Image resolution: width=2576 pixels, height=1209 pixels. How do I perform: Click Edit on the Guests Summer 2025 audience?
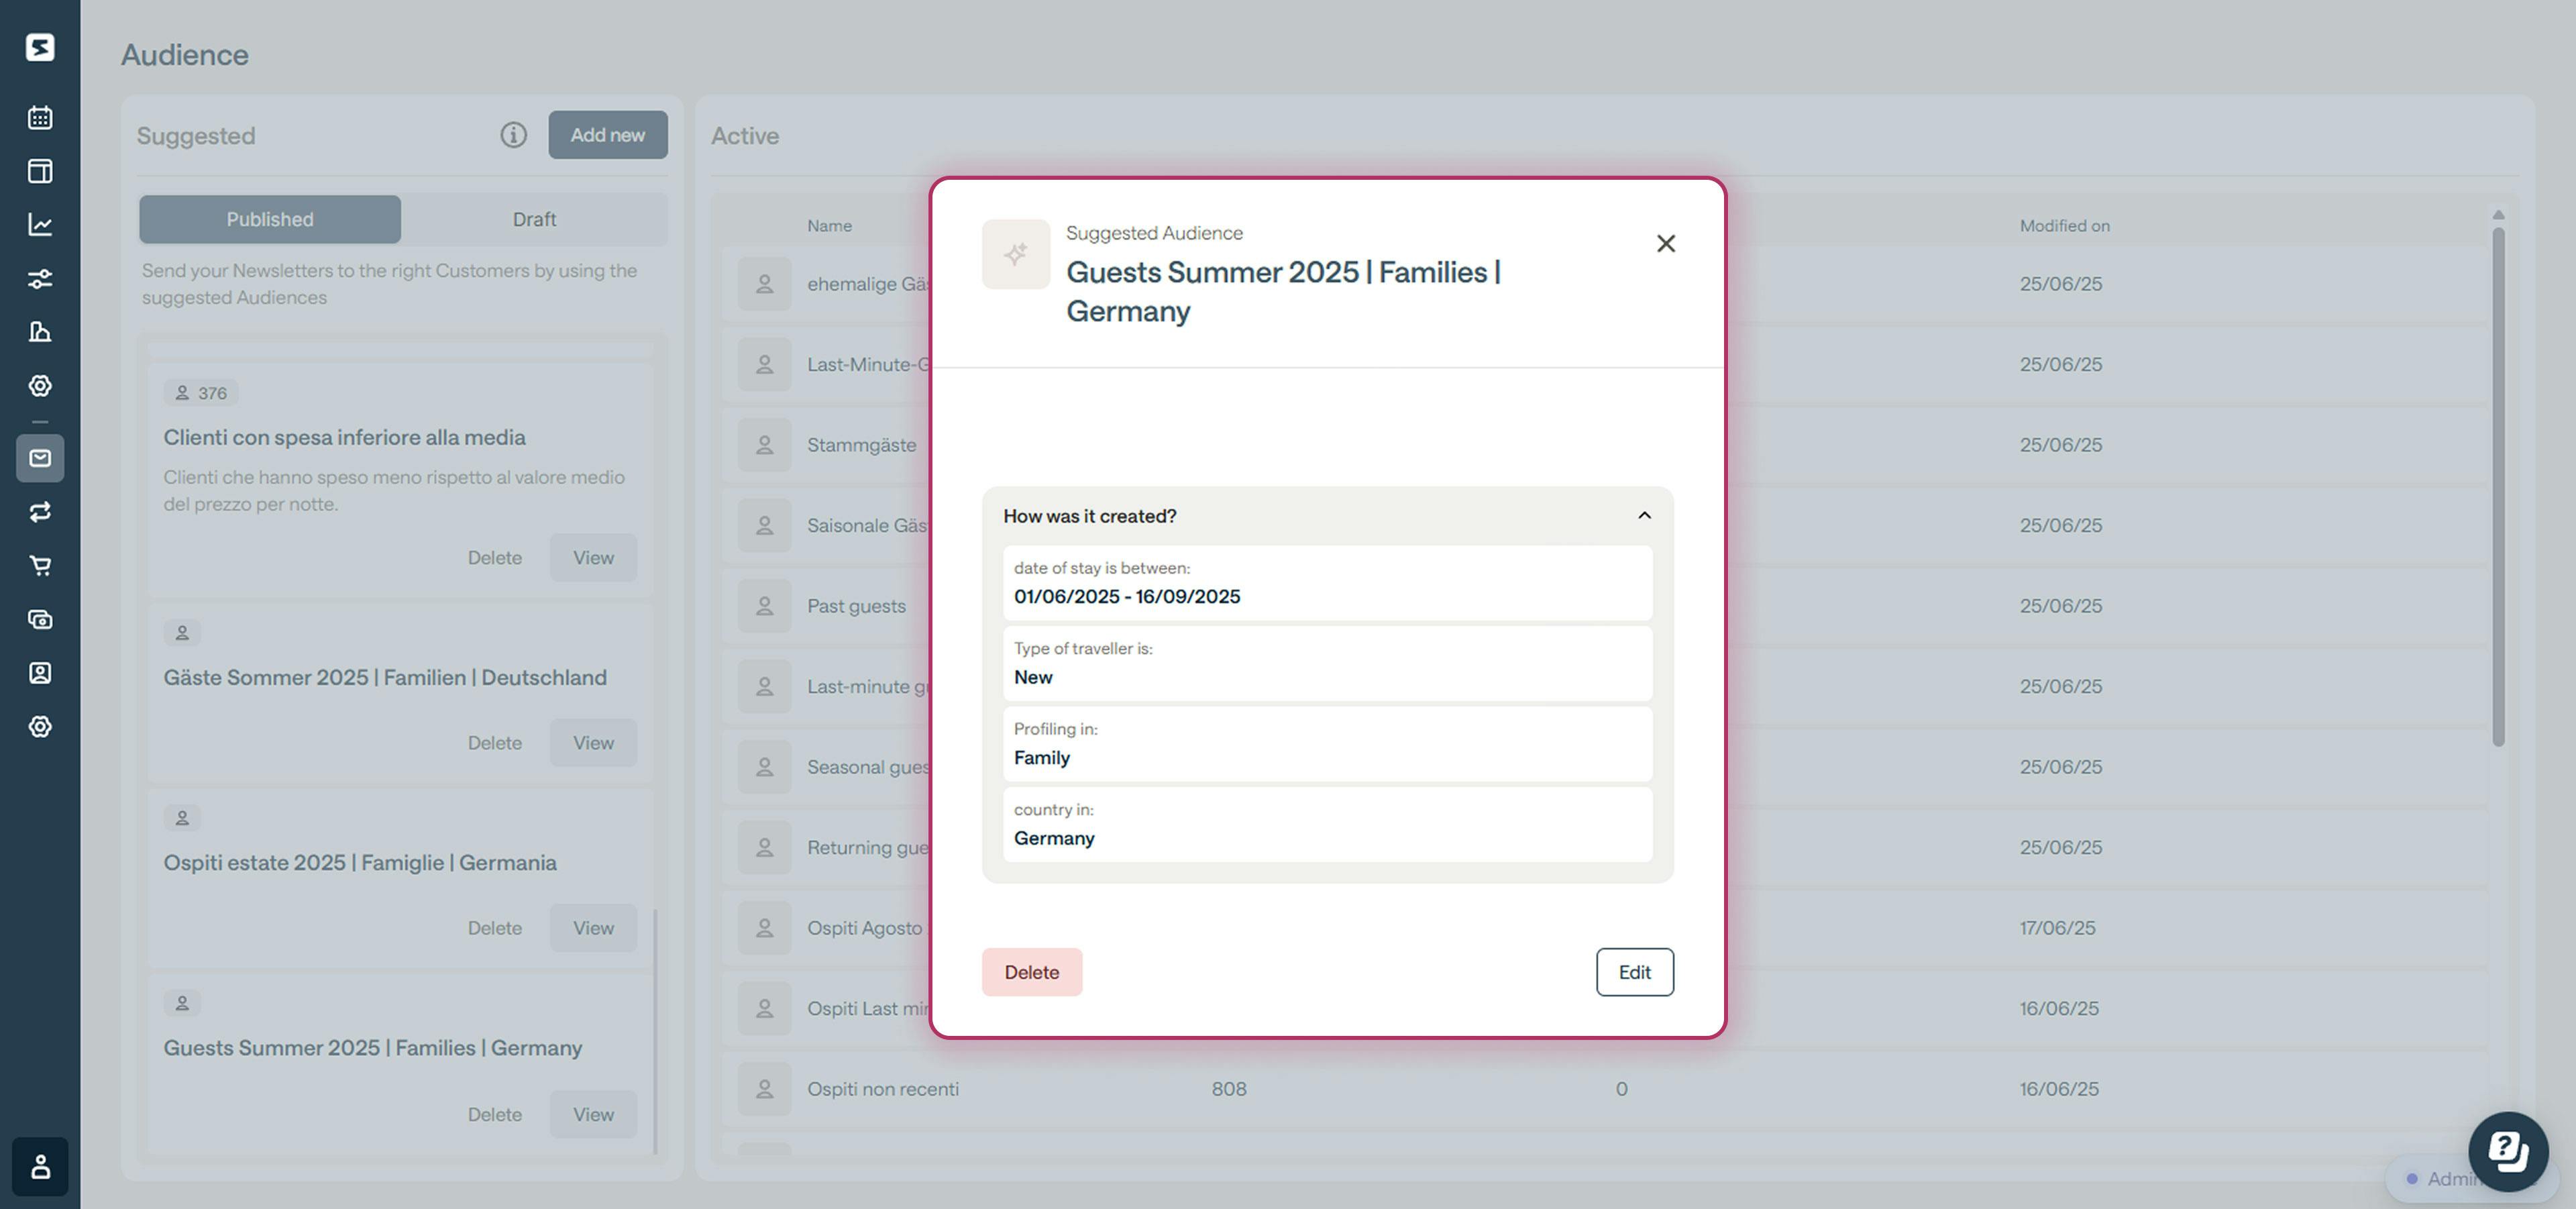pyautogui.click(x=1634, y=971)
